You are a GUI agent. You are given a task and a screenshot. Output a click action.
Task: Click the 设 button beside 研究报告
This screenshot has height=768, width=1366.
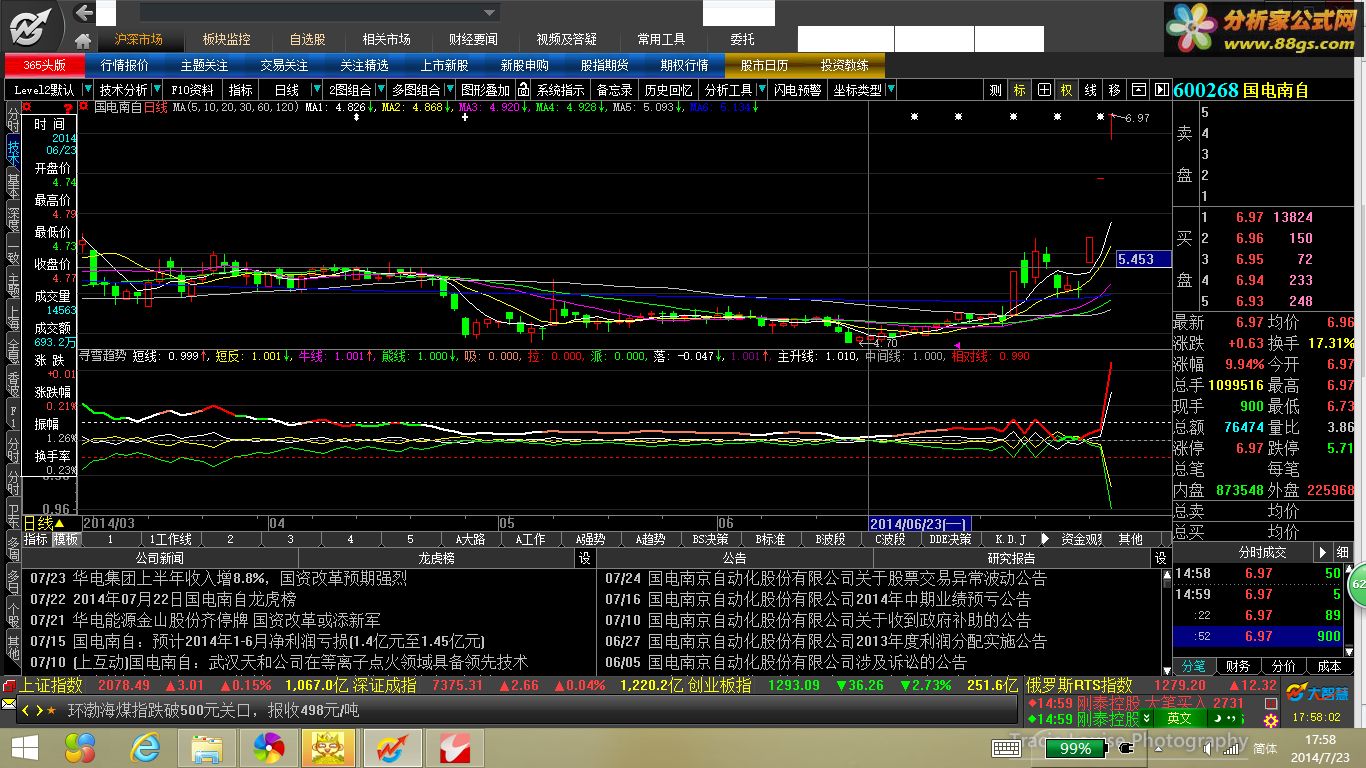[x=1161, y=558]
